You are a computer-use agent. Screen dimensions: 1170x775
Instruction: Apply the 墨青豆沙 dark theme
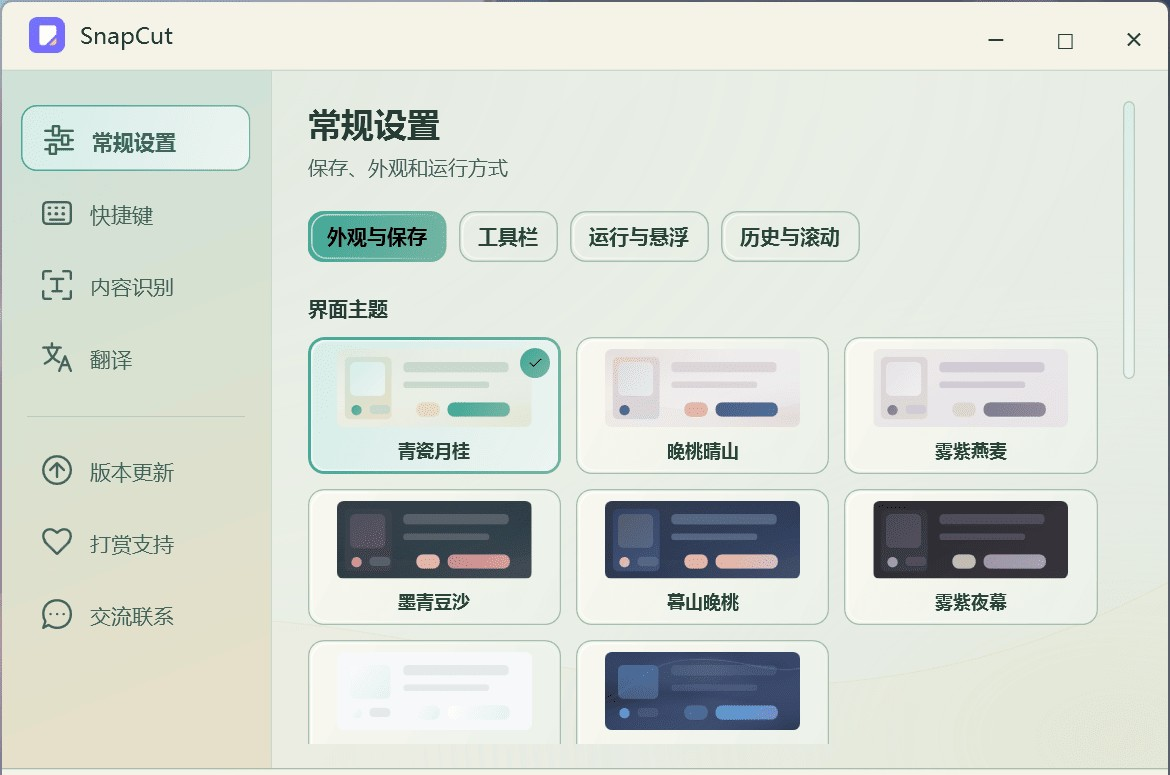point(434,556)
